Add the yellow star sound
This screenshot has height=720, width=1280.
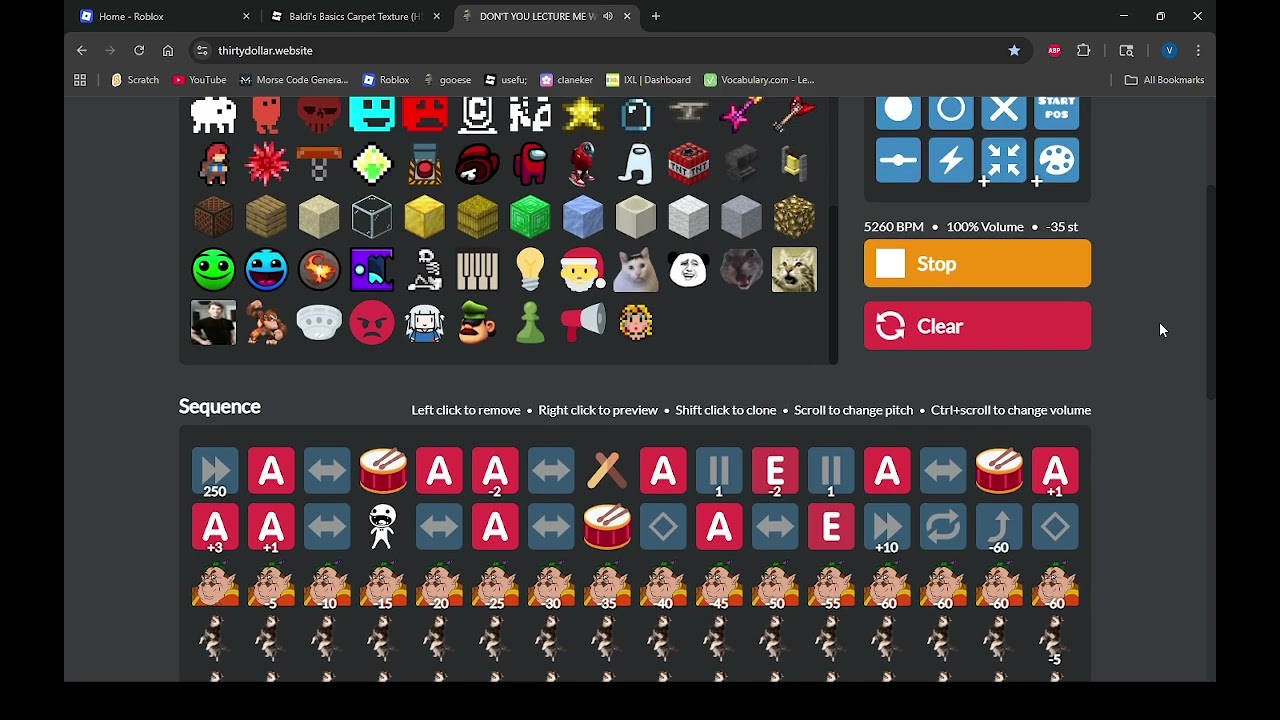[x=583, y=114]
